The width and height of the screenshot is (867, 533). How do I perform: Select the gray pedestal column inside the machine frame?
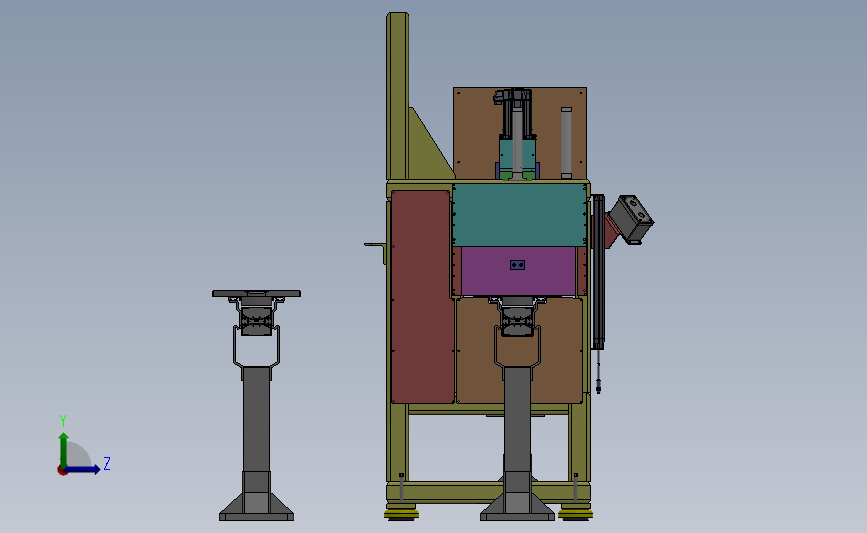point(518,419)
